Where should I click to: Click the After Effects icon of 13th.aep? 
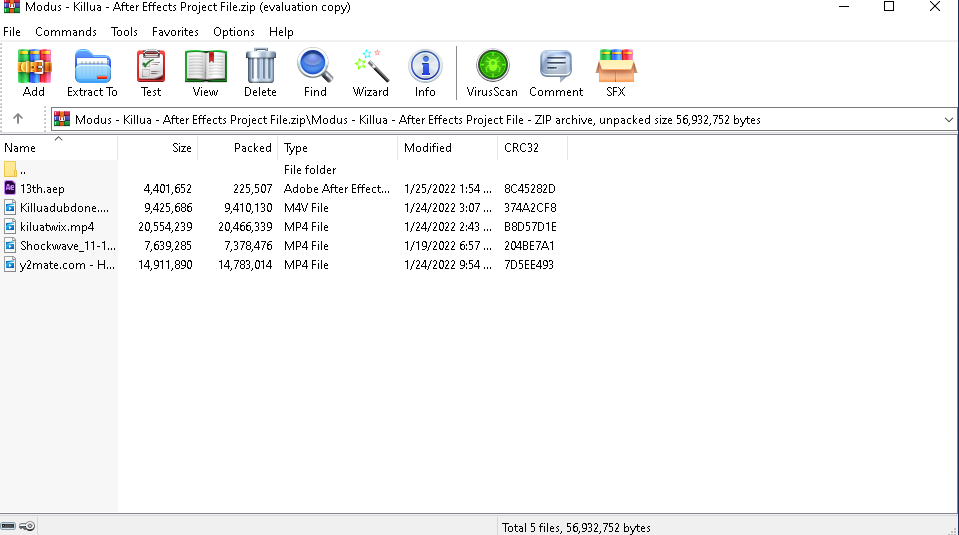[x=10, y=188]
